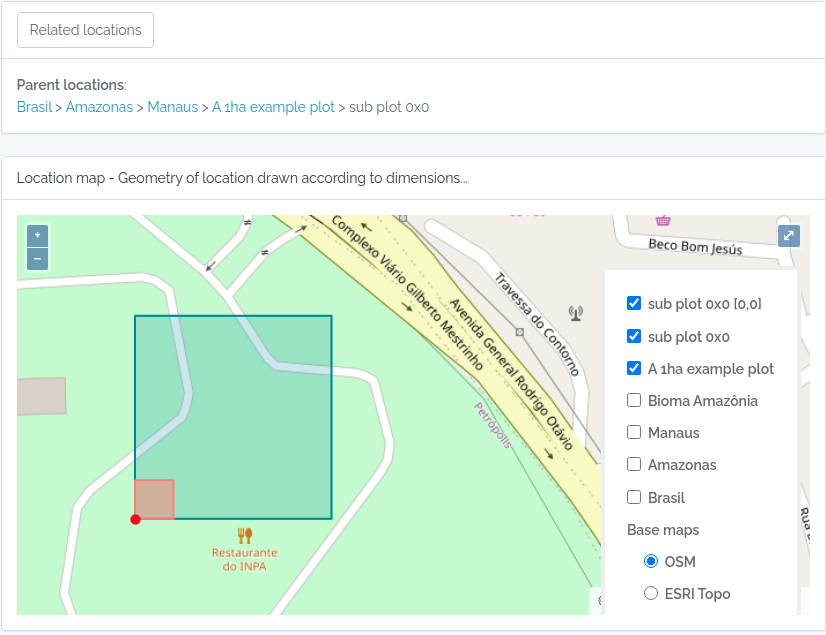The height and width of the screenshot is (635, 826).
Task: Click the small red subplot square
Action: coord(155,499)
